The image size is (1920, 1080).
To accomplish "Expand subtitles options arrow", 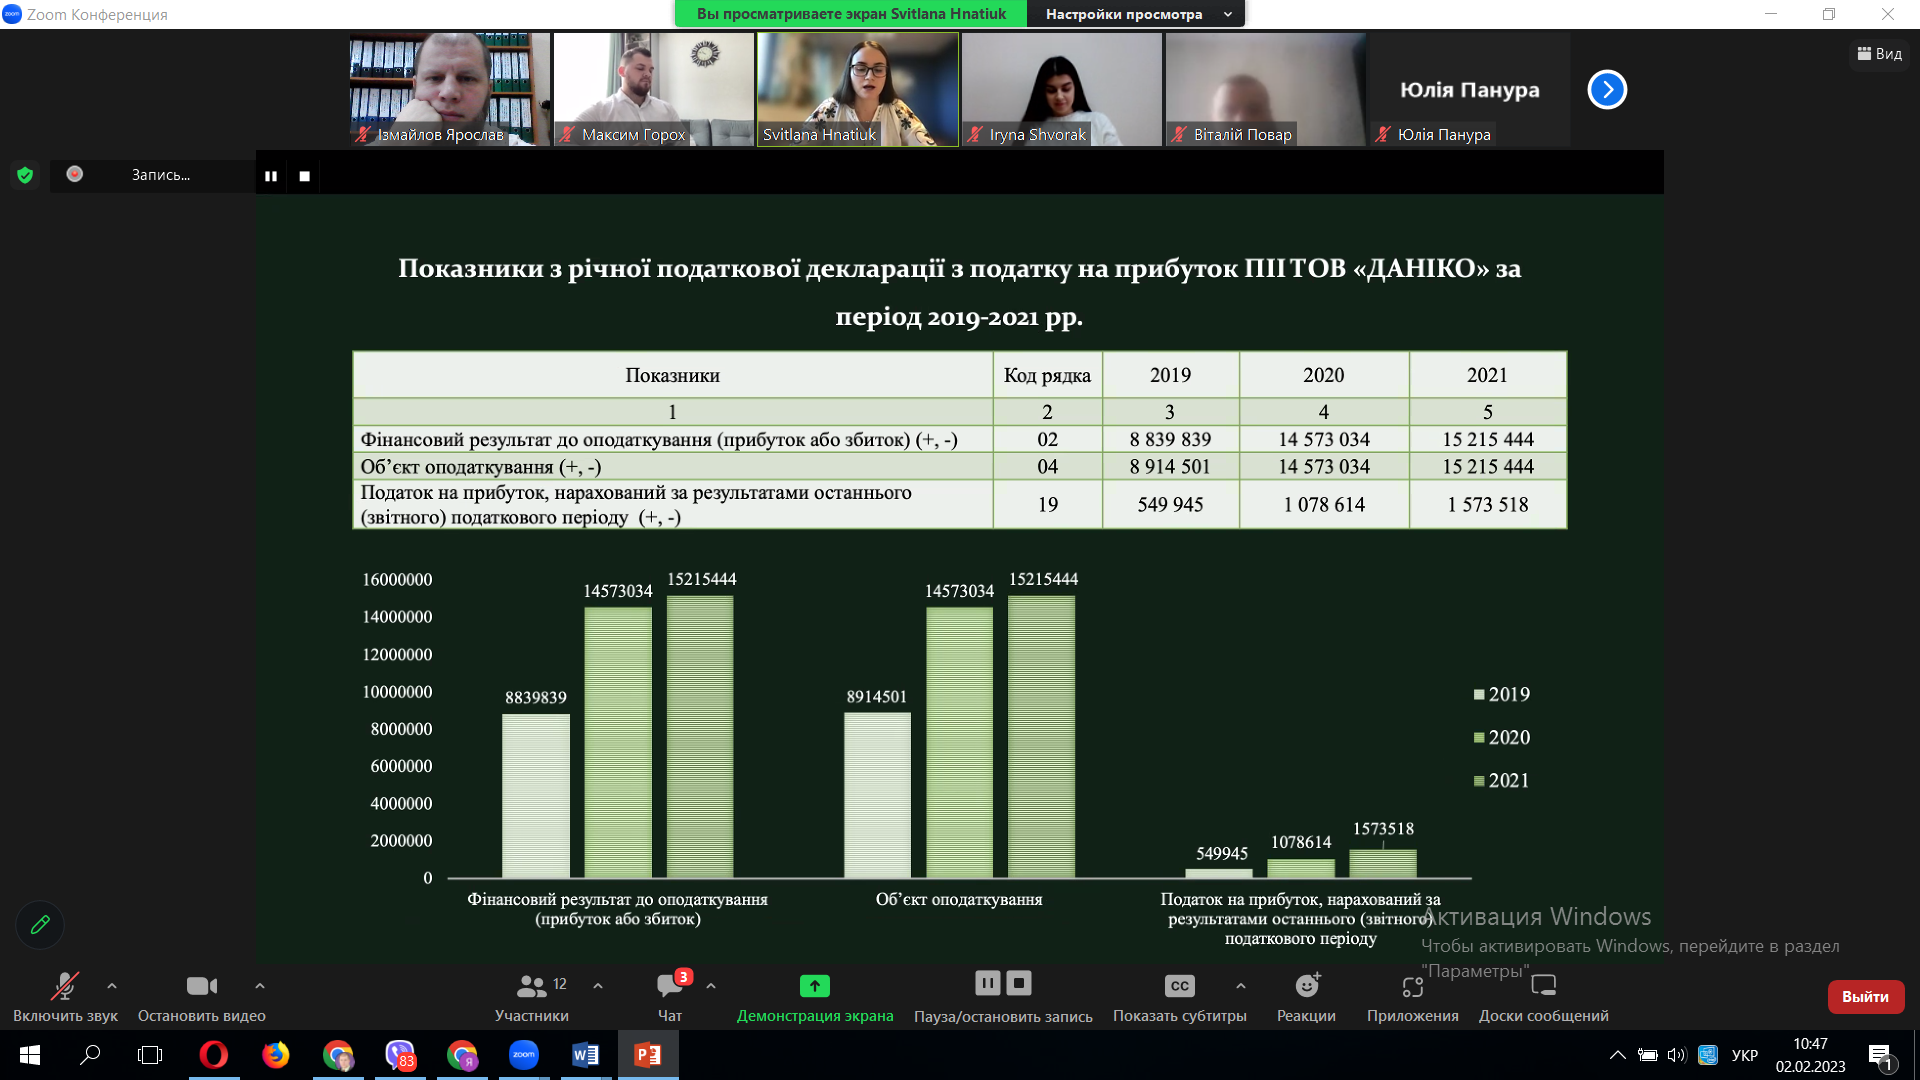I will tap(1241, 986).
